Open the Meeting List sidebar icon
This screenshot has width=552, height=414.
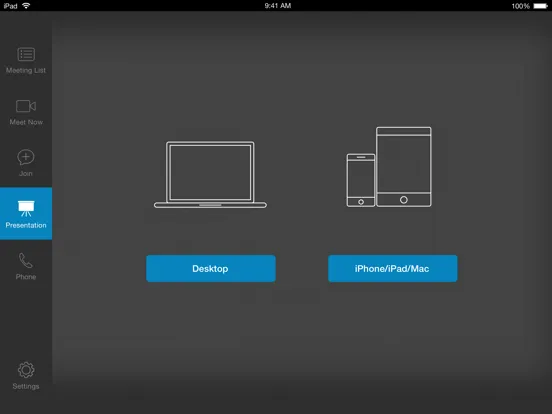tap(26, 55)
